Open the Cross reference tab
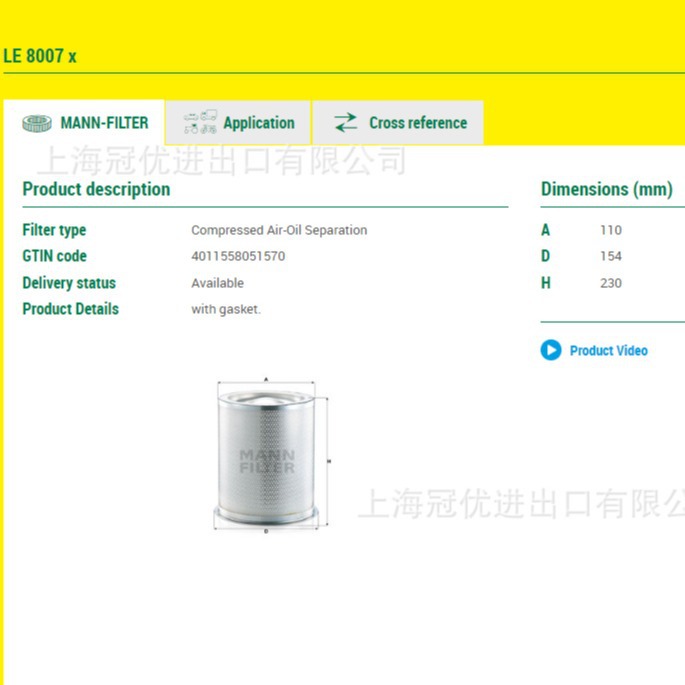The image size is (685, 685). [x=398, y=123]
